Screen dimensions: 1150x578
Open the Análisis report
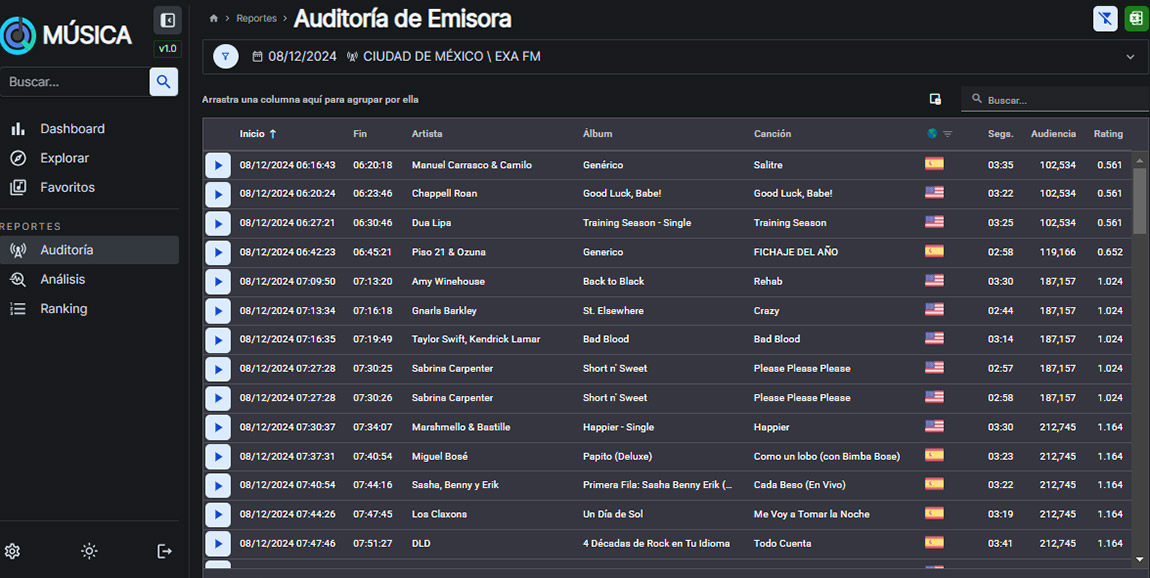coord(63,279)
